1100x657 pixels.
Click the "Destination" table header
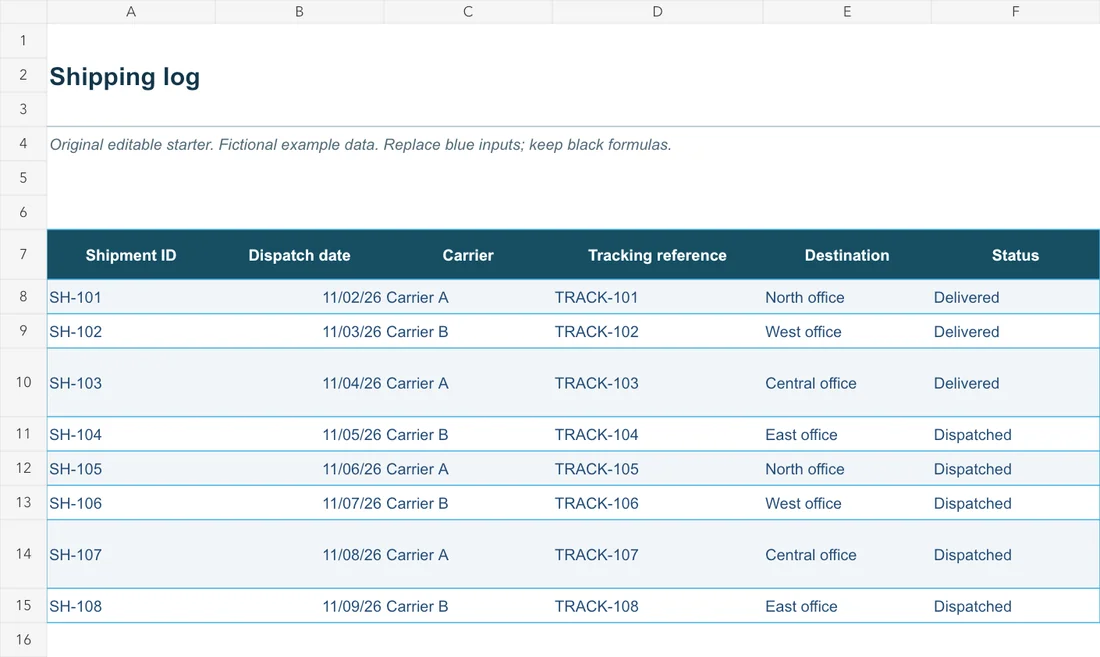click(847, 255)
